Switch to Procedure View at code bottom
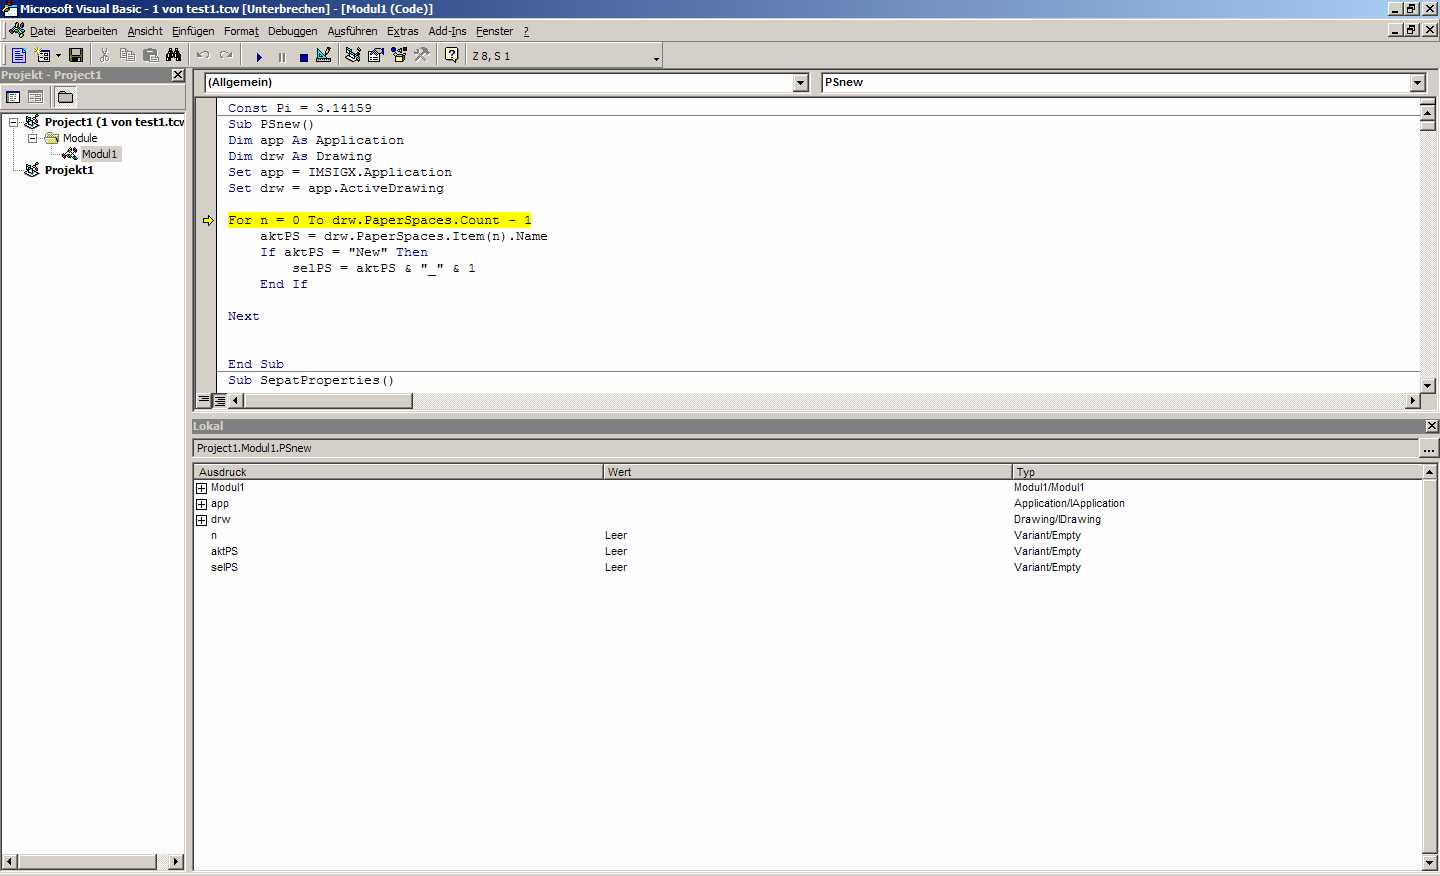 [204, 400]
